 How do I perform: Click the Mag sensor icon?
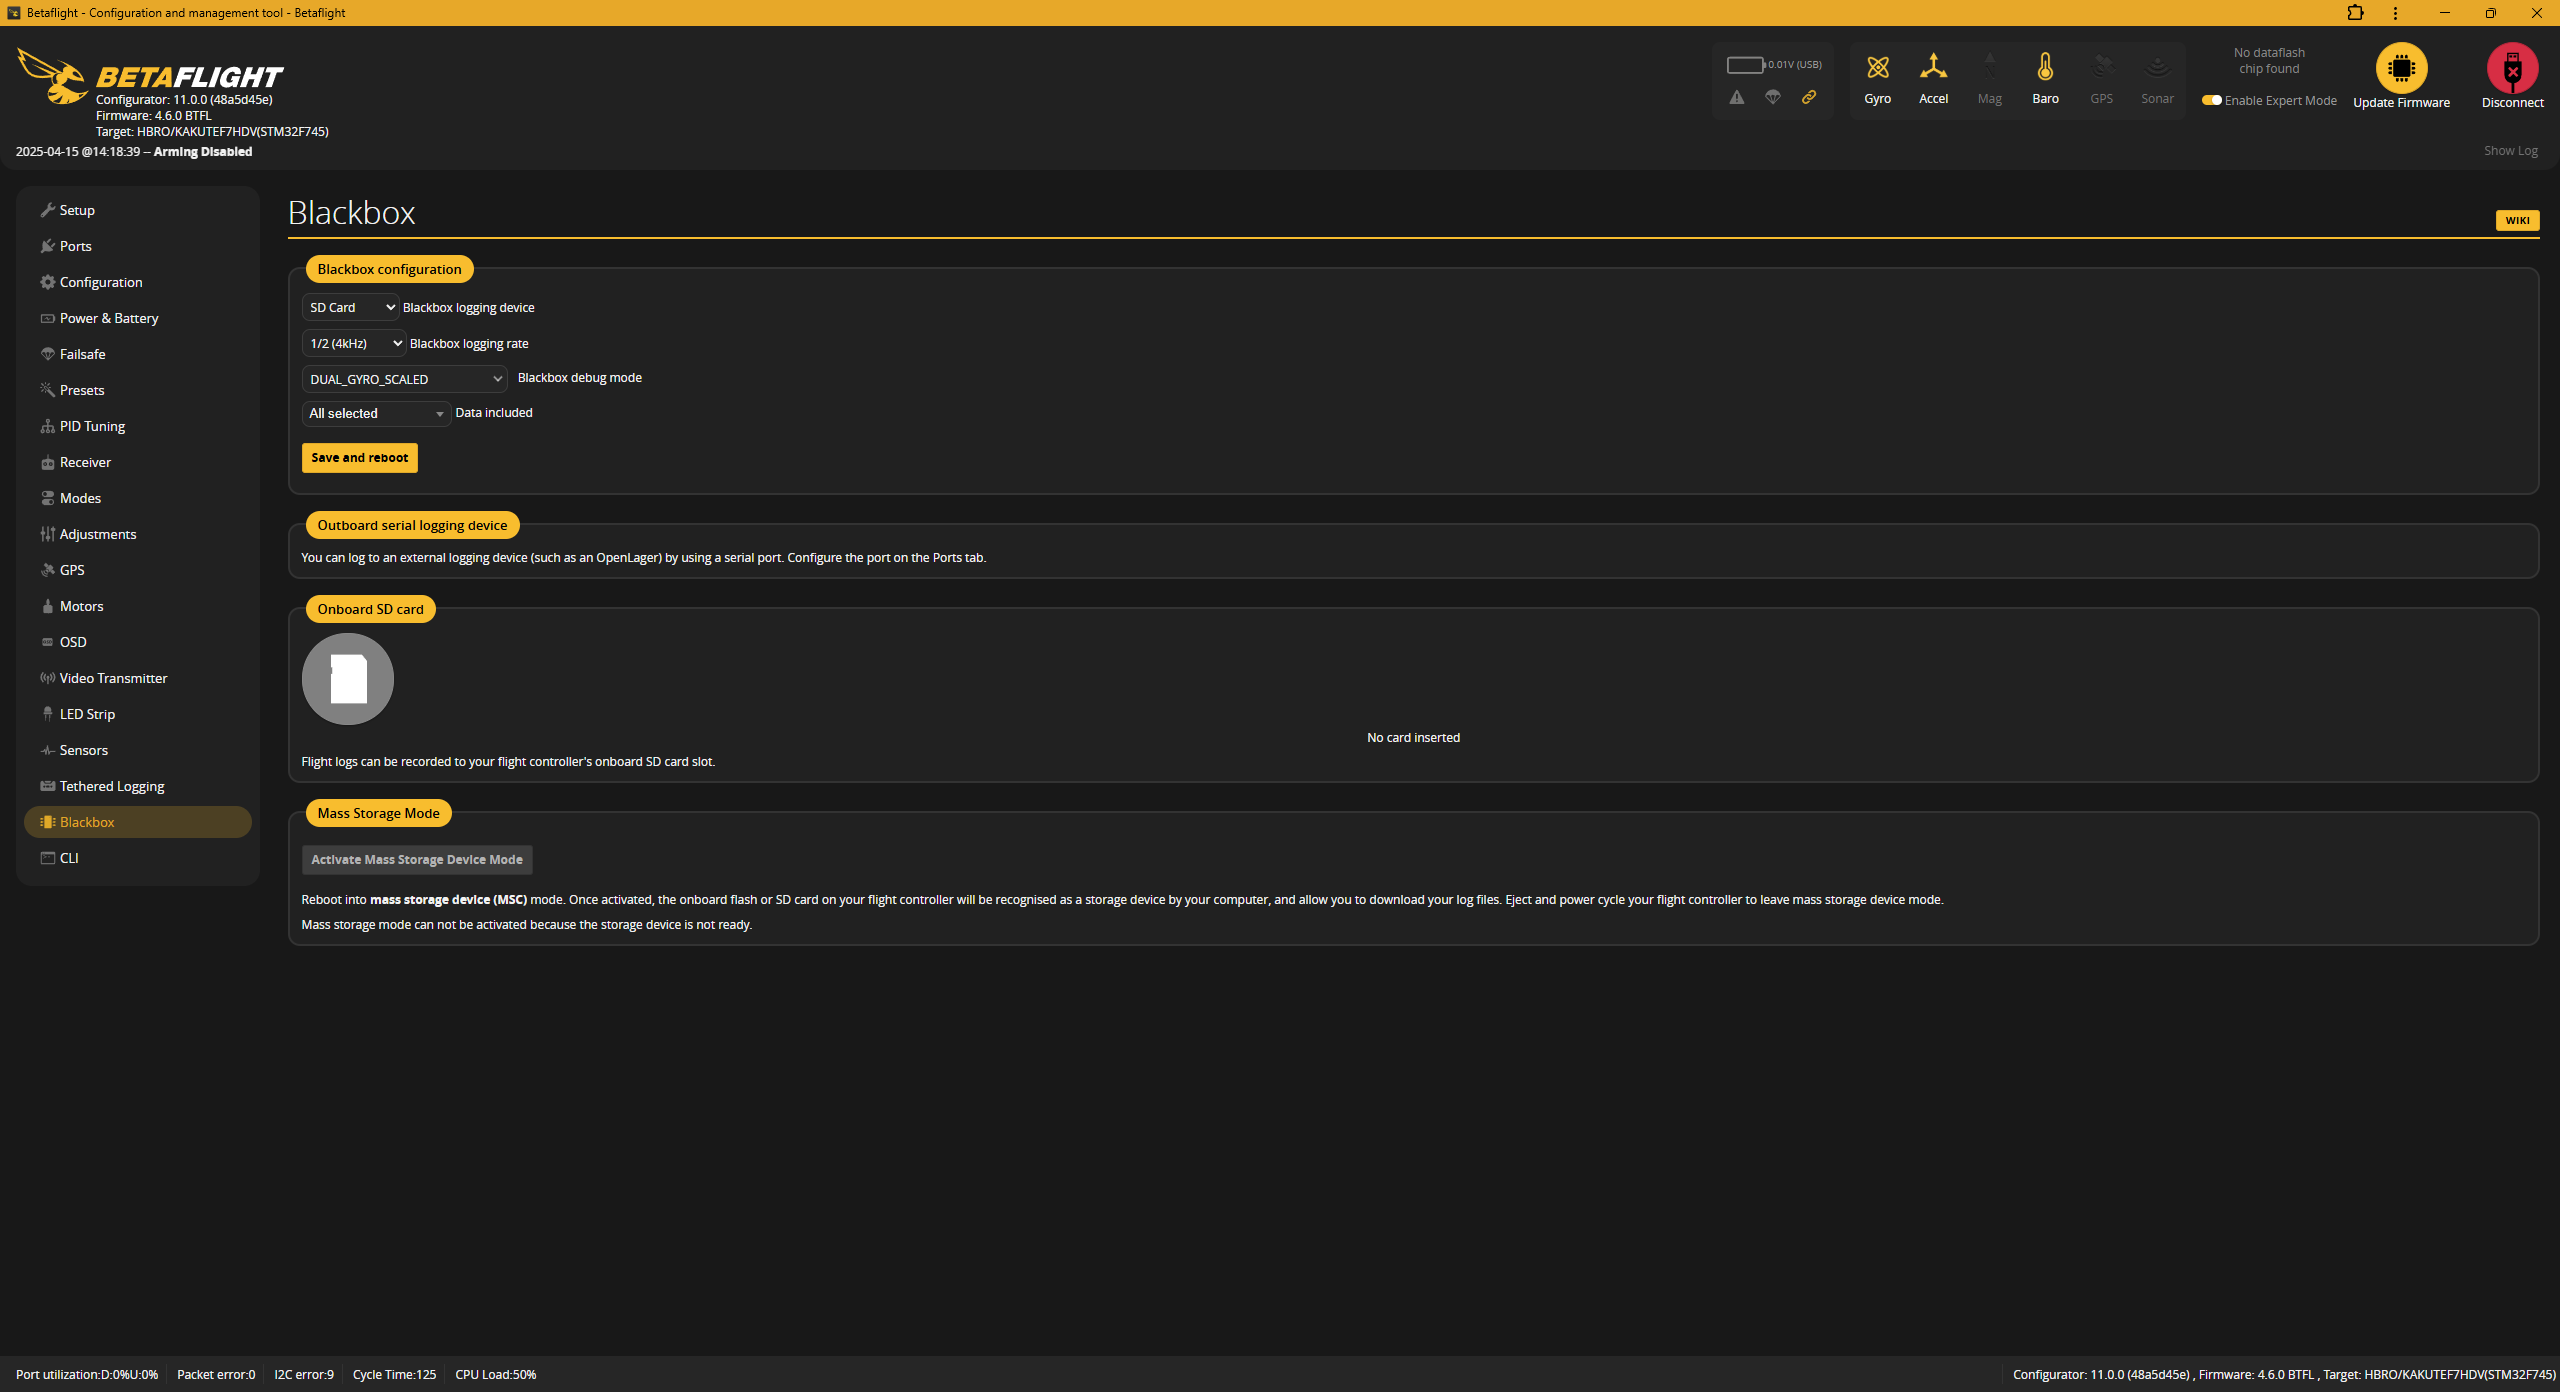(1989, 67)
